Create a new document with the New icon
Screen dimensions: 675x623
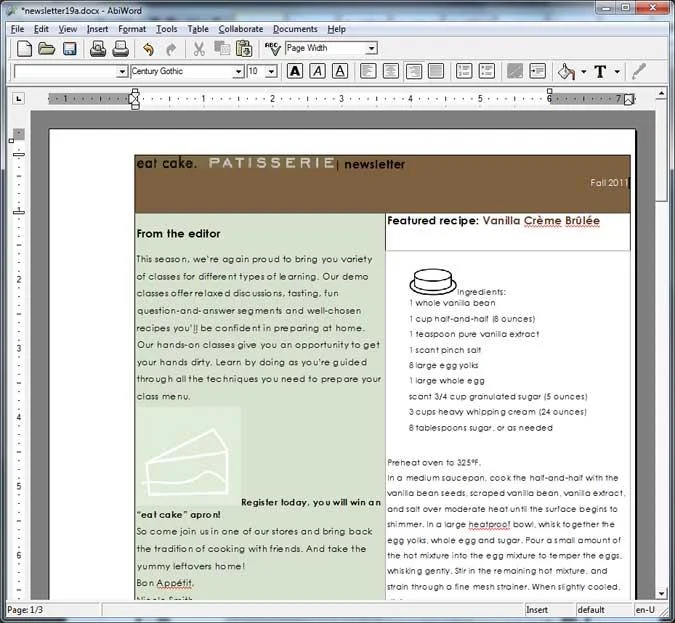tap(24, 49)
